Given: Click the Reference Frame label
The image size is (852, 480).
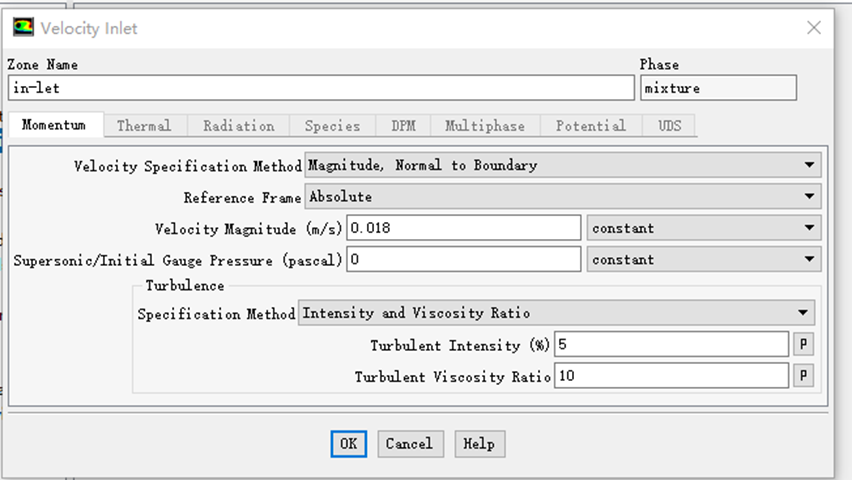Looking at the screenshot, I should pyautogui.click(x=242, y=197).
